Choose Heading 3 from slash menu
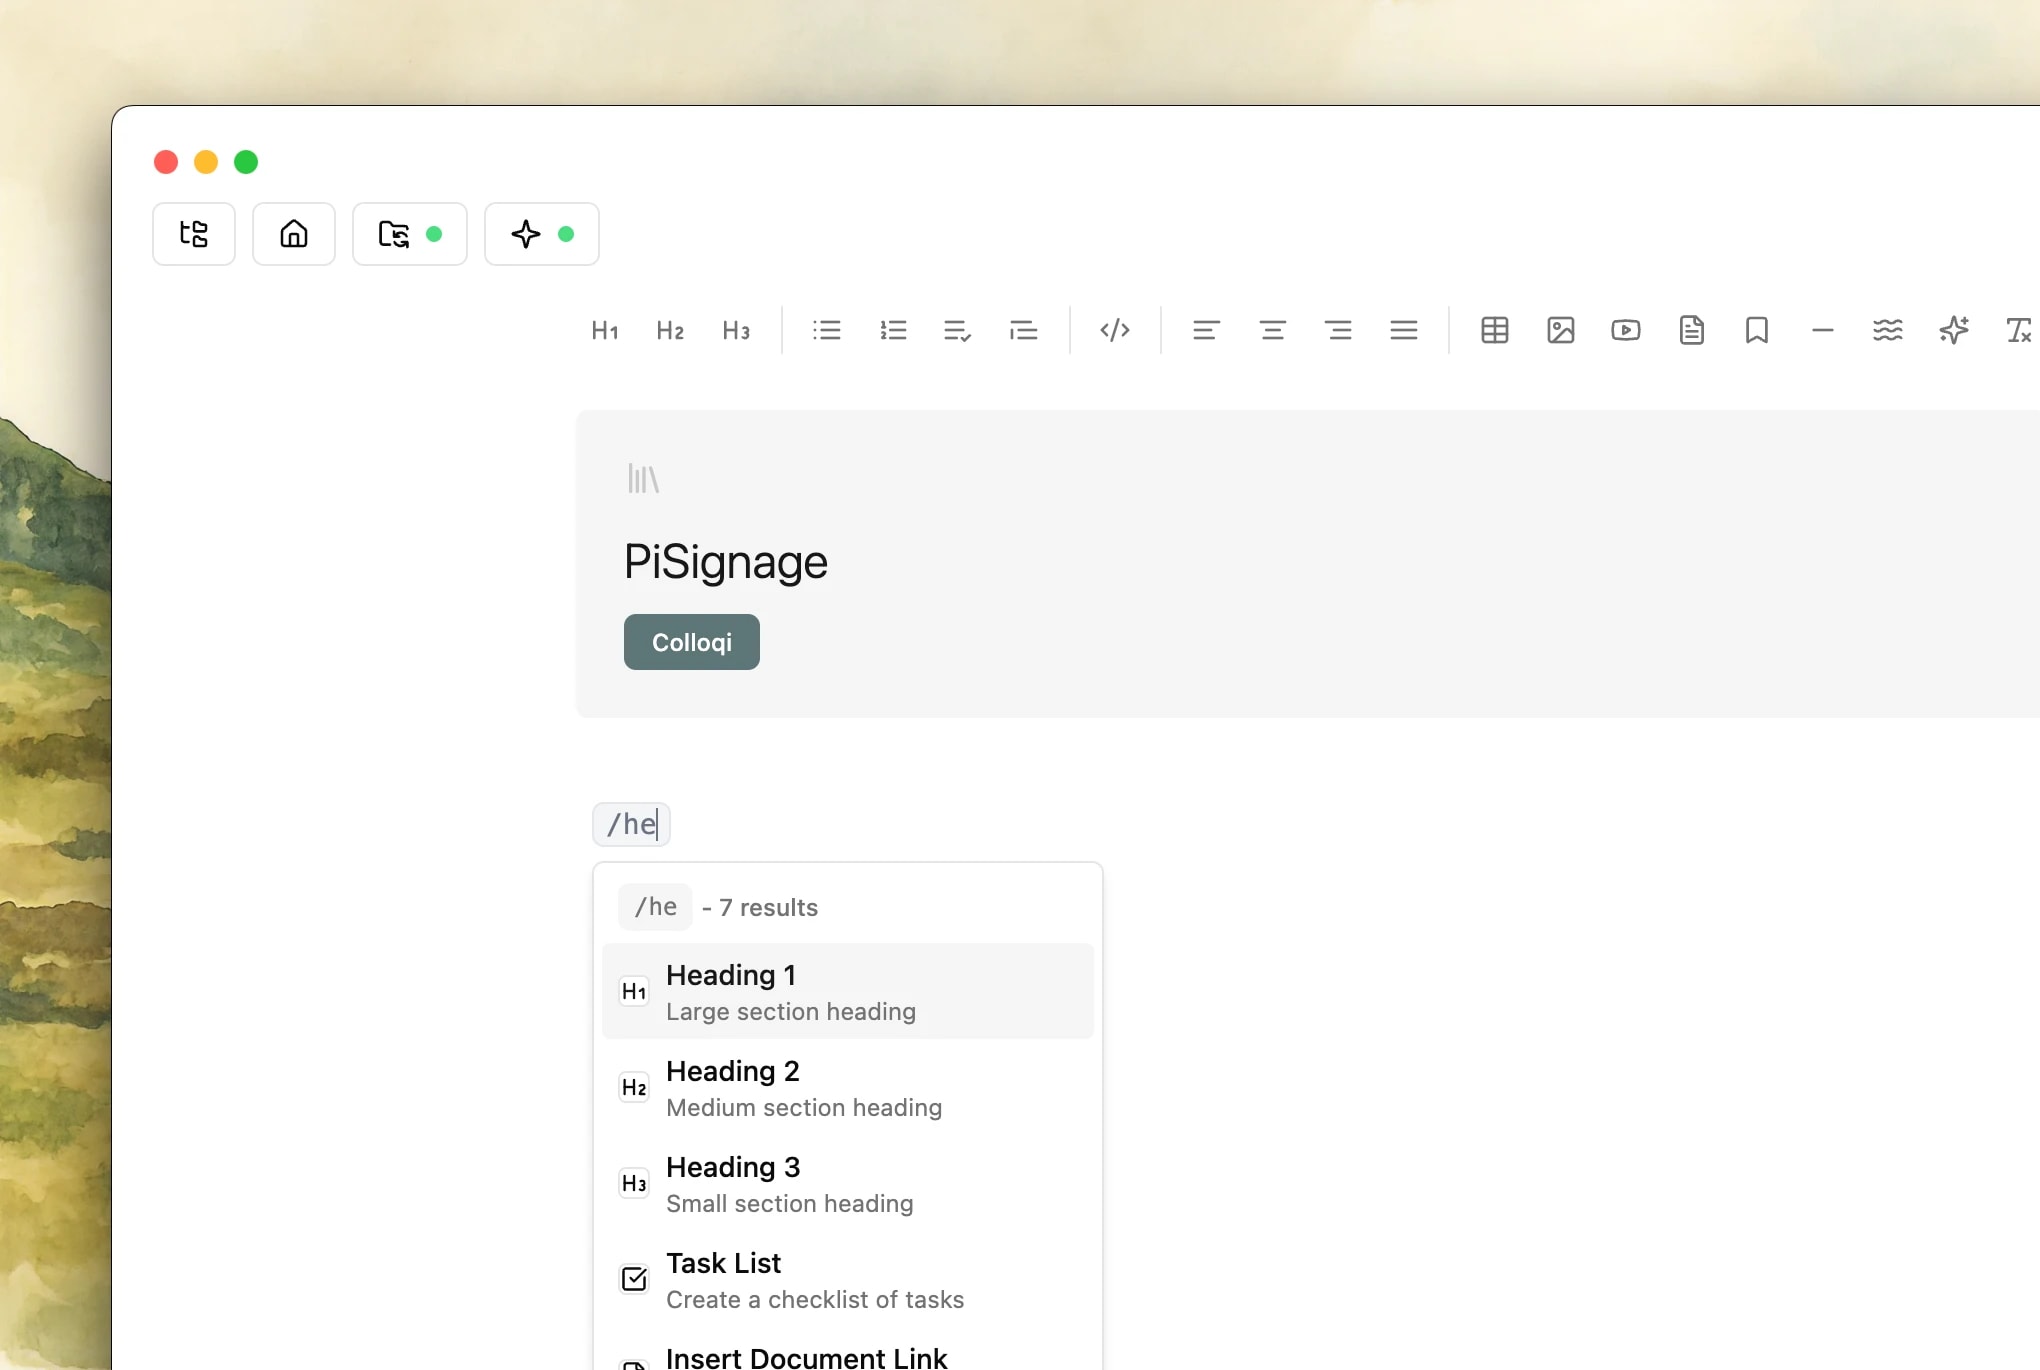 848,1183
